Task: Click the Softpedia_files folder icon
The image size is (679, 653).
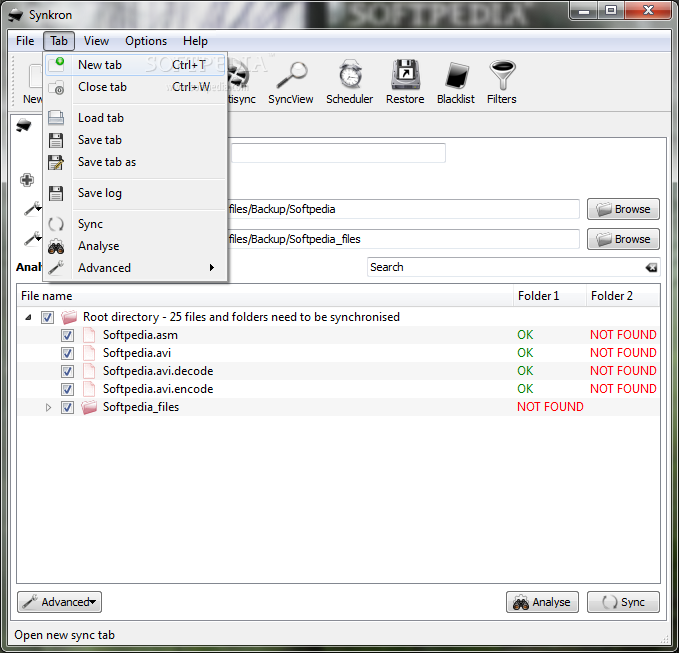Action: (x=89, y=407)
